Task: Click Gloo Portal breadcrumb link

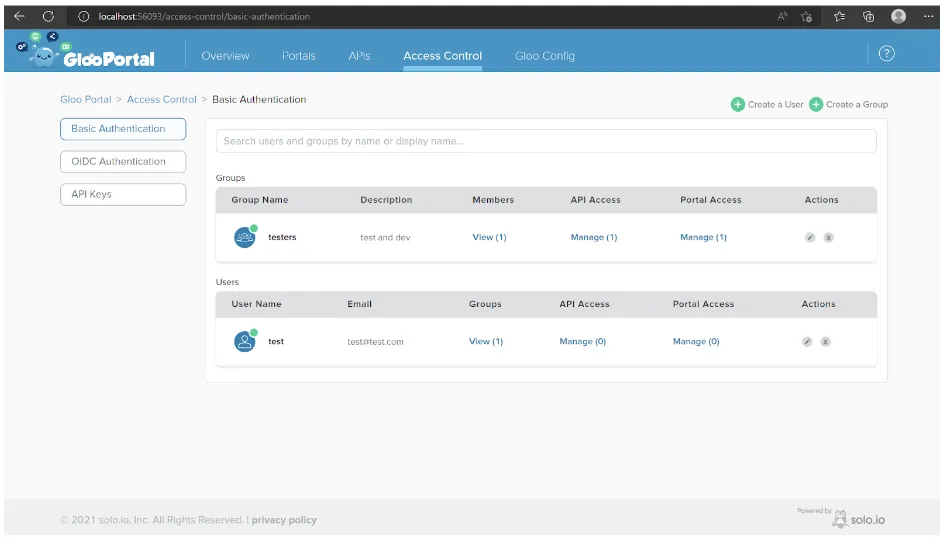Action: [x=85, y=99]
